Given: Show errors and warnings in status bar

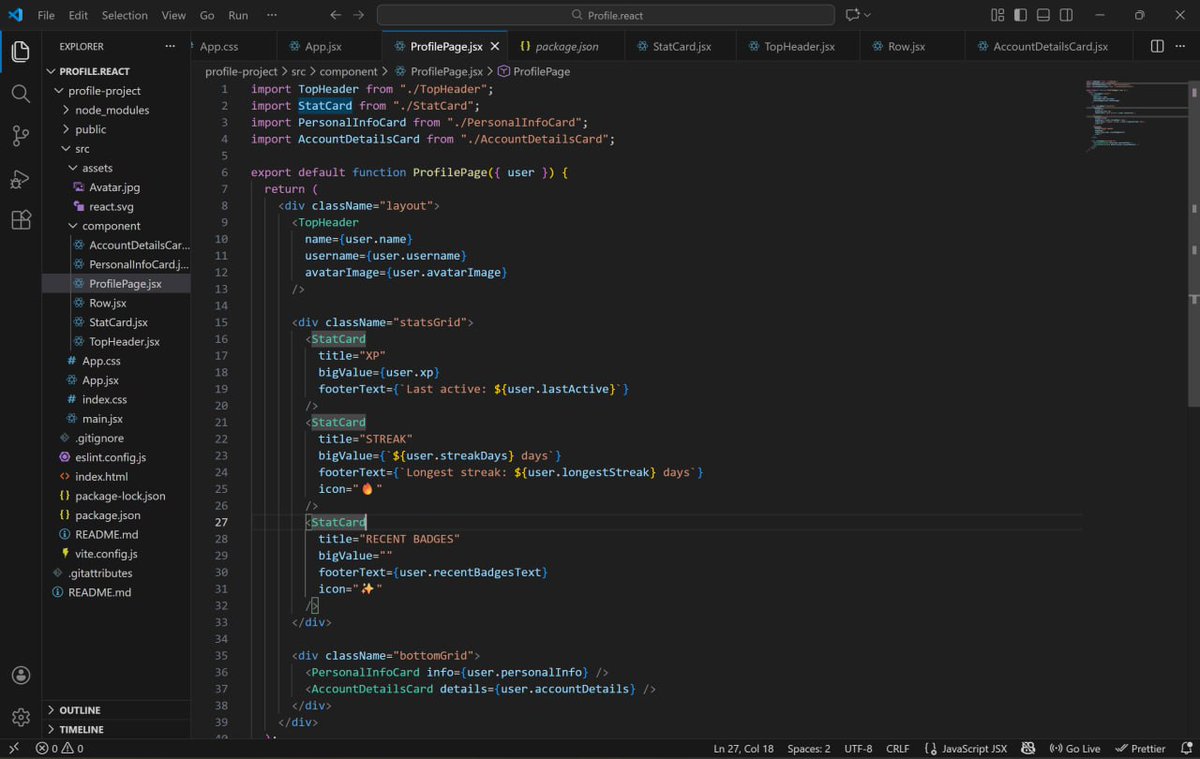Looking at the screenshot, I should pos(60,748).
